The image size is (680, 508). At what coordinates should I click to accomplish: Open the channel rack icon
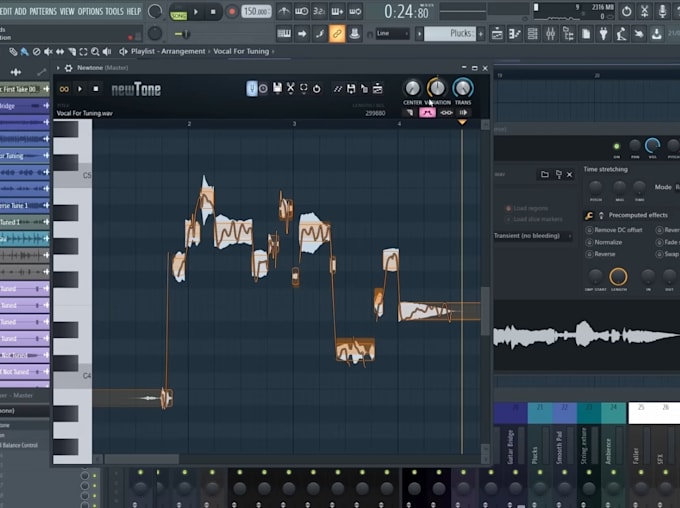click(x=532, y=33)
